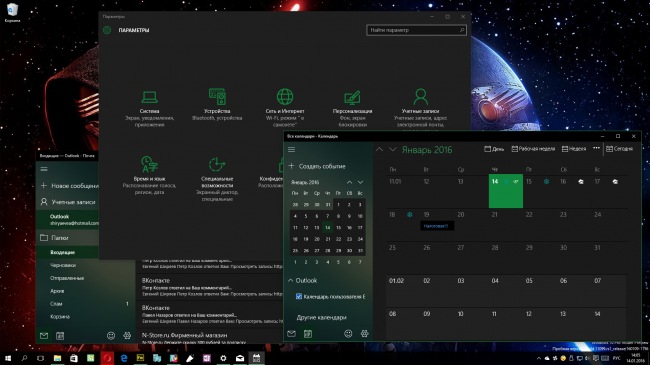The image size is (650, 365).
Task: Click Новое сообщение in Mail
Action: tap(69, 186)
